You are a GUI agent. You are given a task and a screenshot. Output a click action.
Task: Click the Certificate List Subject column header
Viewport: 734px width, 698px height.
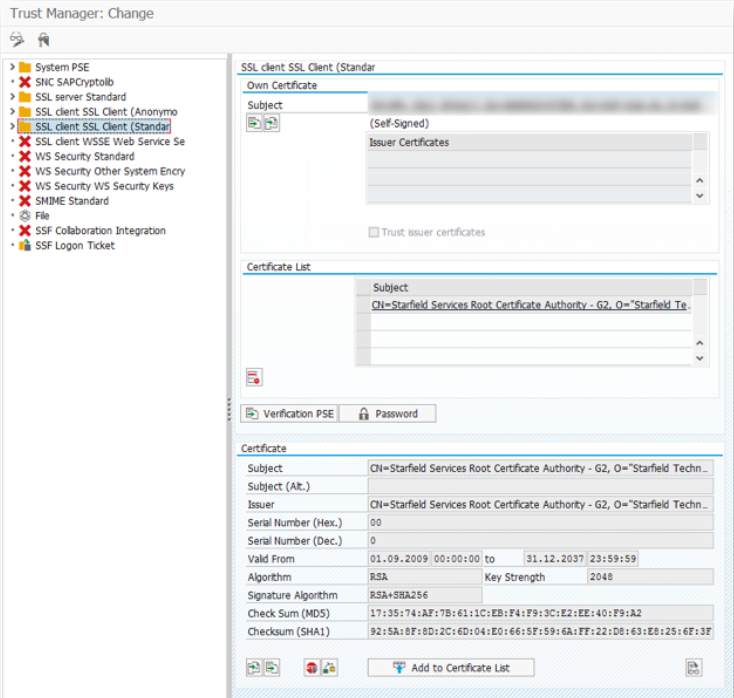[531, 287]
